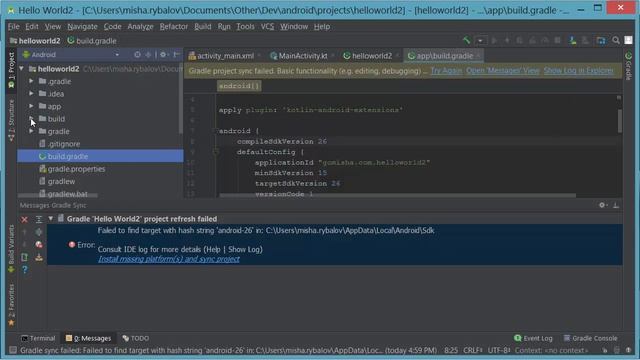
Task: Open Favorites side panel
Action: pos(11,305)
